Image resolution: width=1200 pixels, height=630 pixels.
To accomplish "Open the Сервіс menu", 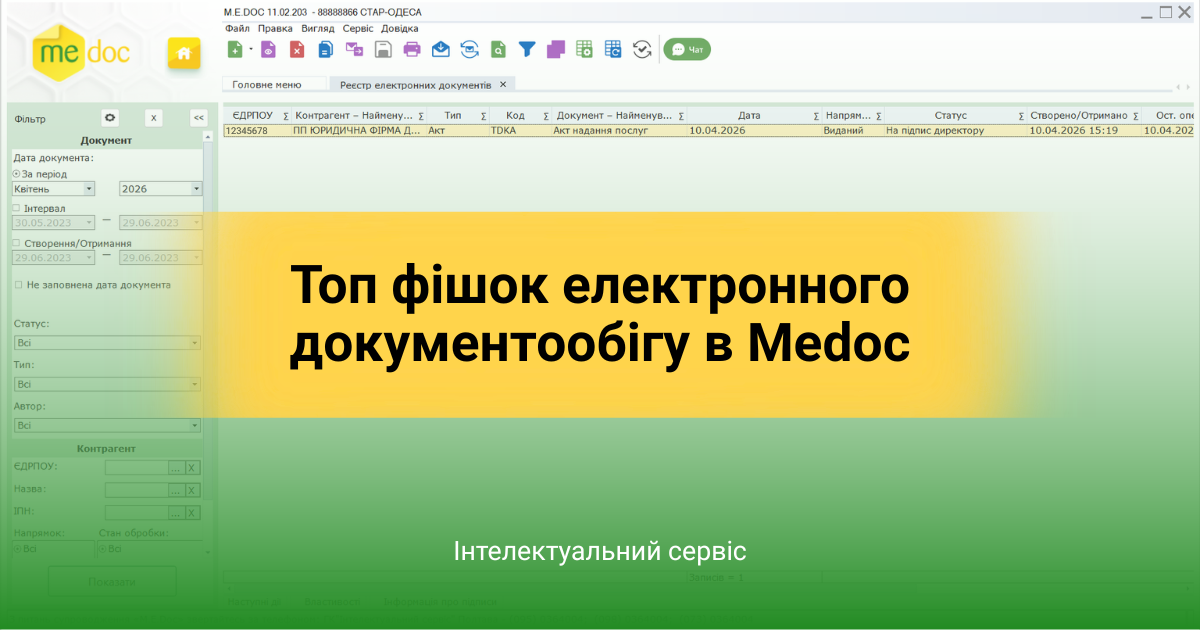I will [358, 28].
